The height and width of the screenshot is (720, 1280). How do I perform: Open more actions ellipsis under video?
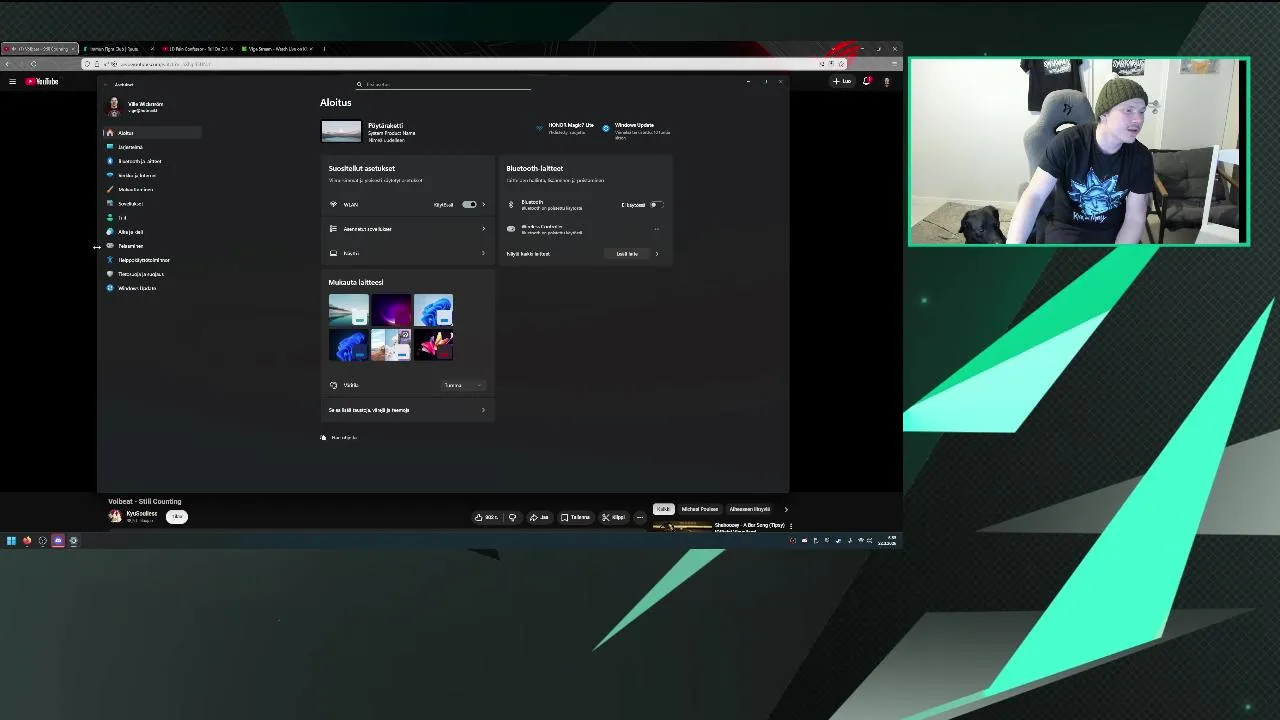640,517
